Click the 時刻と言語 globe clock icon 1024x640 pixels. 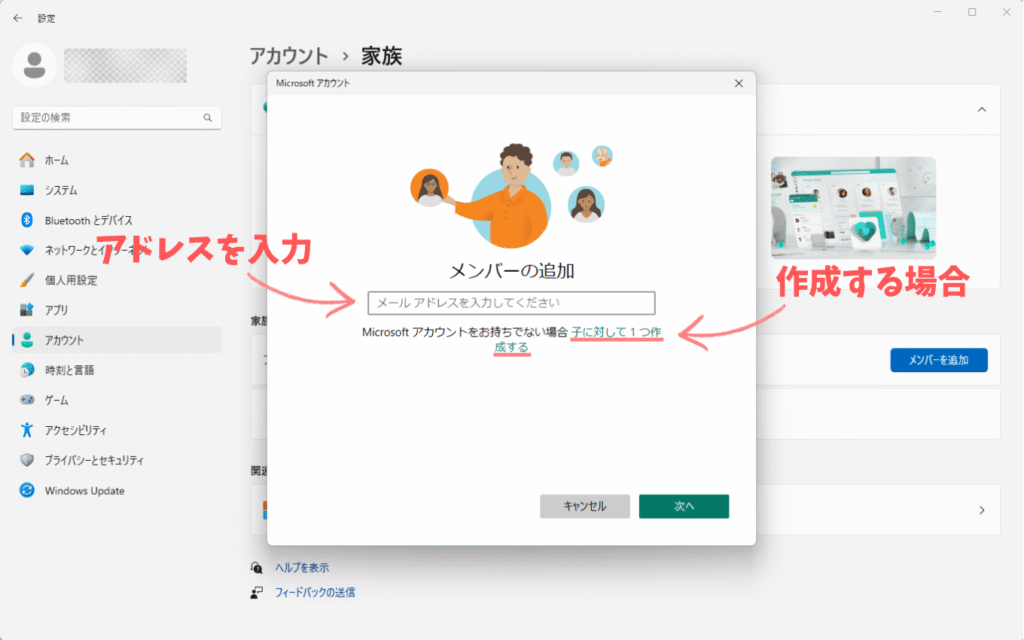click(27, 370)
